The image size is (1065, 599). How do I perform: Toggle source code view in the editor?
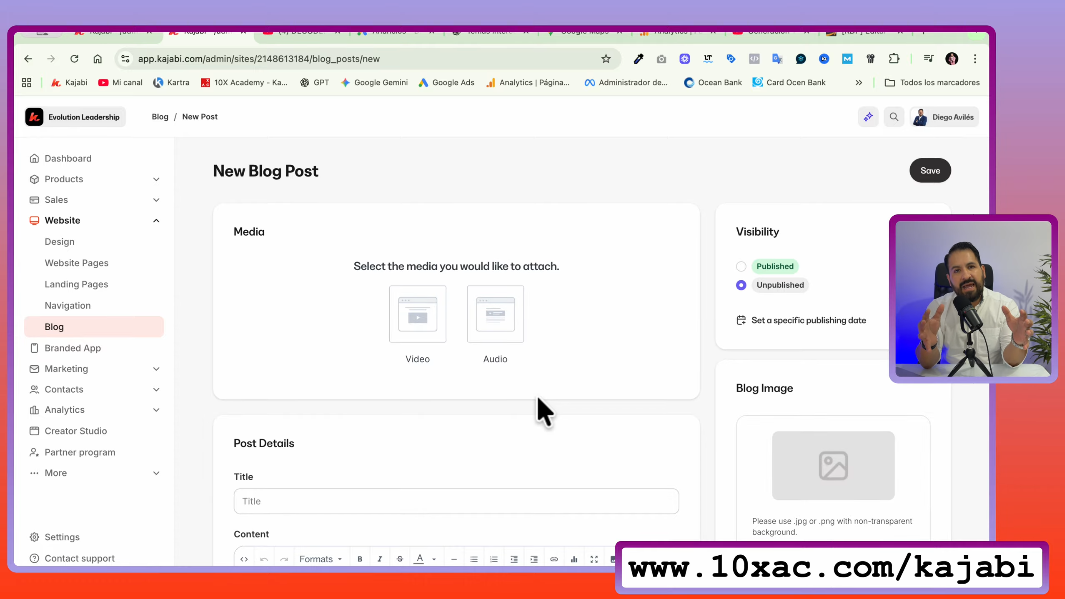click(244, 559)
